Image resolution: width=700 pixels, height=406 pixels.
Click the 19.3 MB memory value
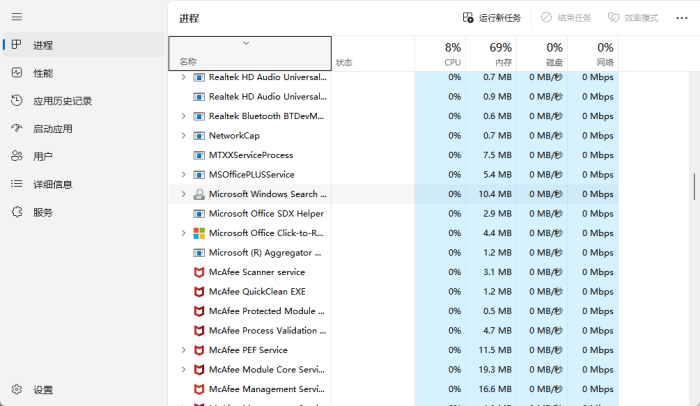[x=495, y=369]
